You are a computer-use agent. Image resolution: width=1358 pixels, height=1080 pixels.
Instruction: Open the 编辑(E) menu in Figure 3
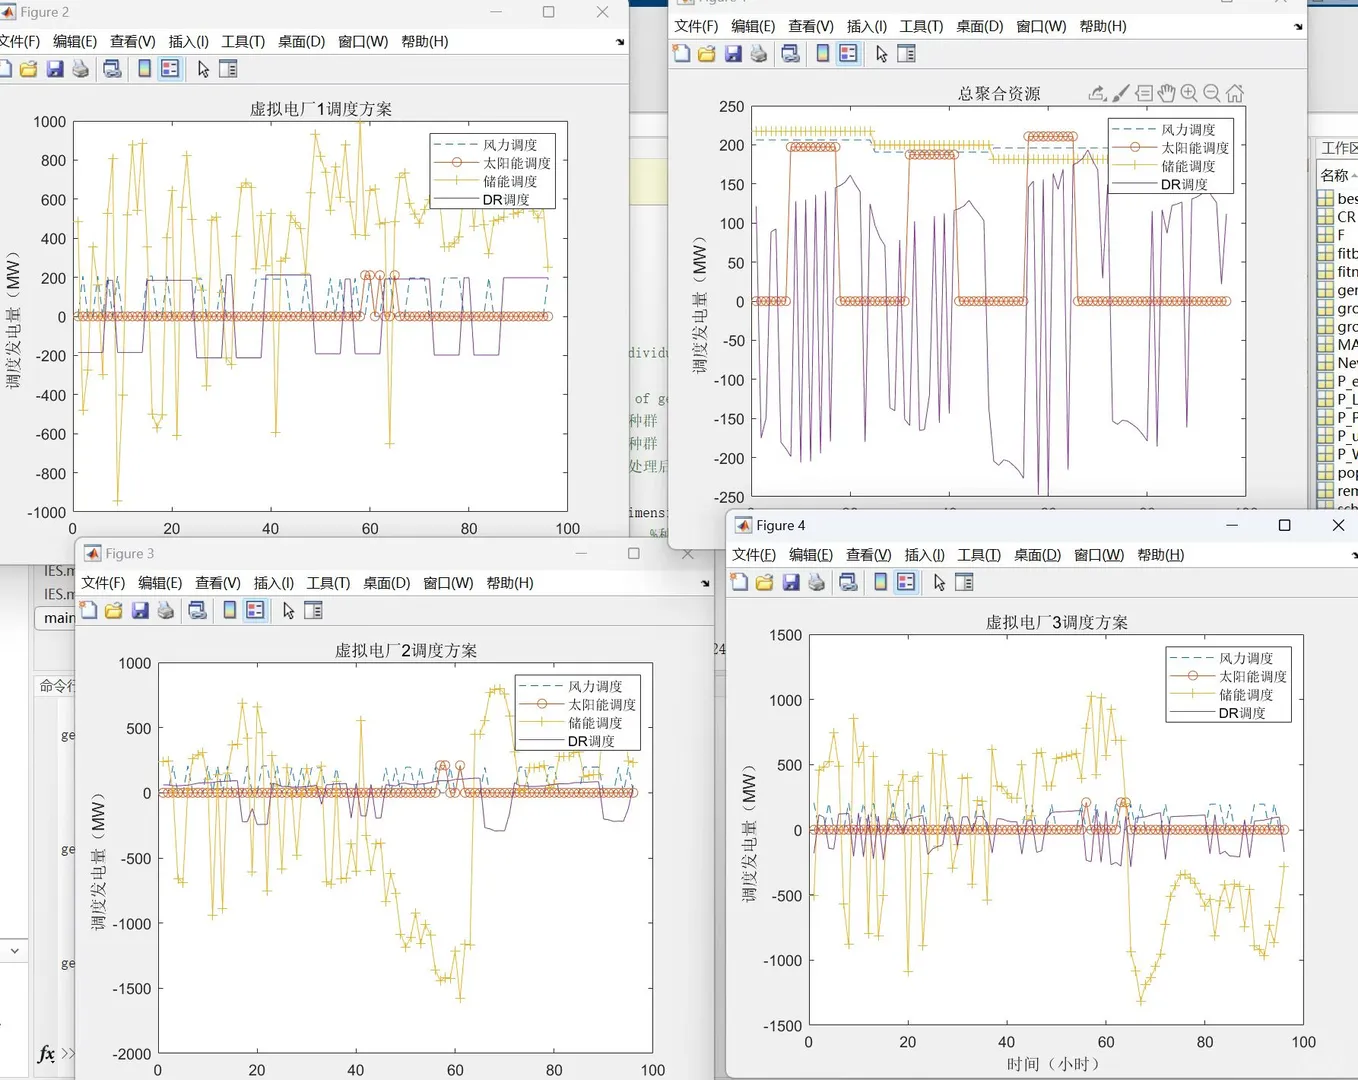[x=160, y=583]
